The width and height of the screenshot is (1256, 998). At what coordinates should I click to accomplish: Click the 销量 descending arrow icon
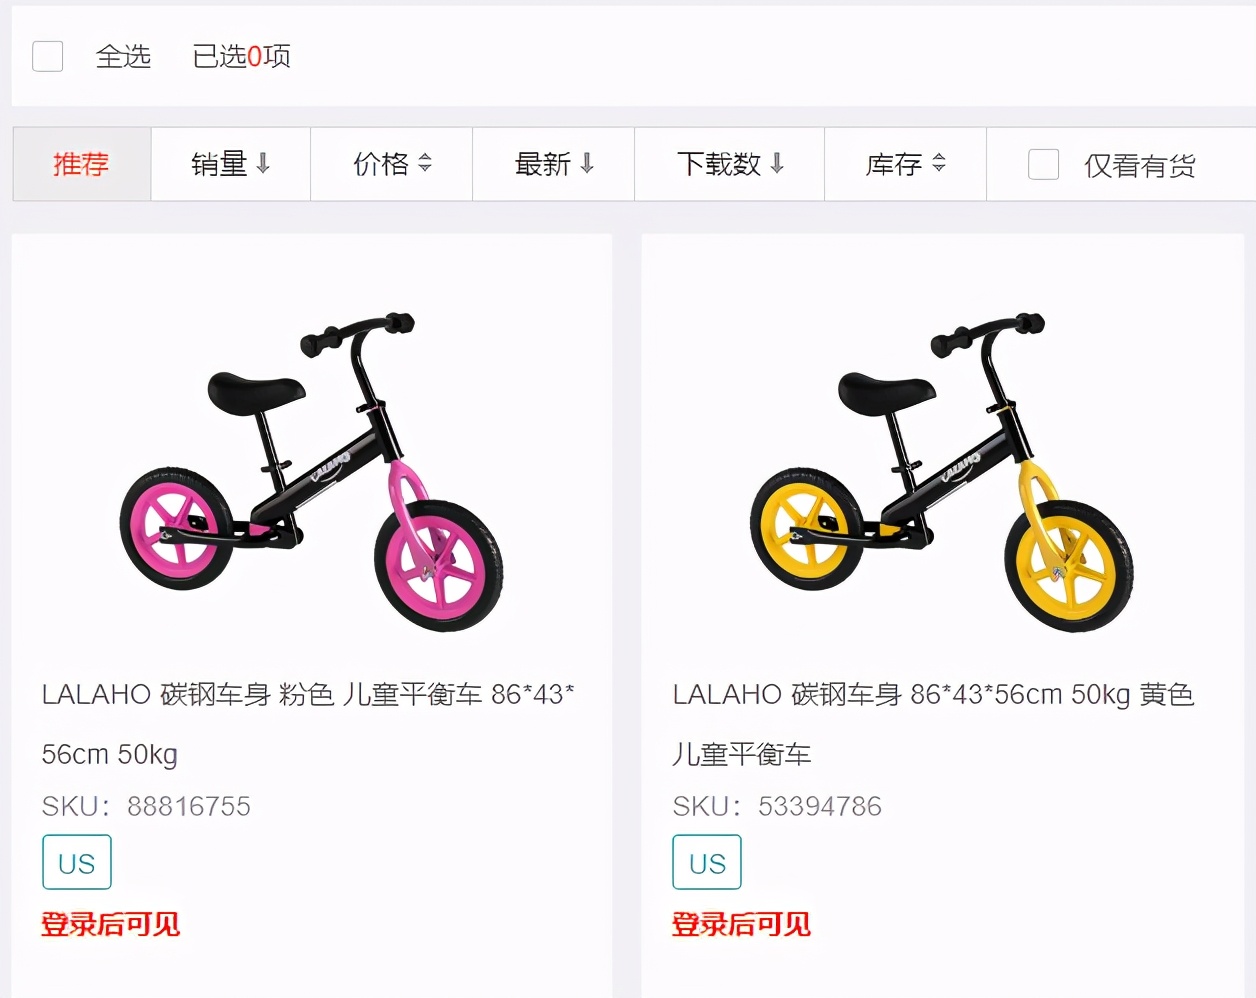pyautogui.click(x=261, y=164)
